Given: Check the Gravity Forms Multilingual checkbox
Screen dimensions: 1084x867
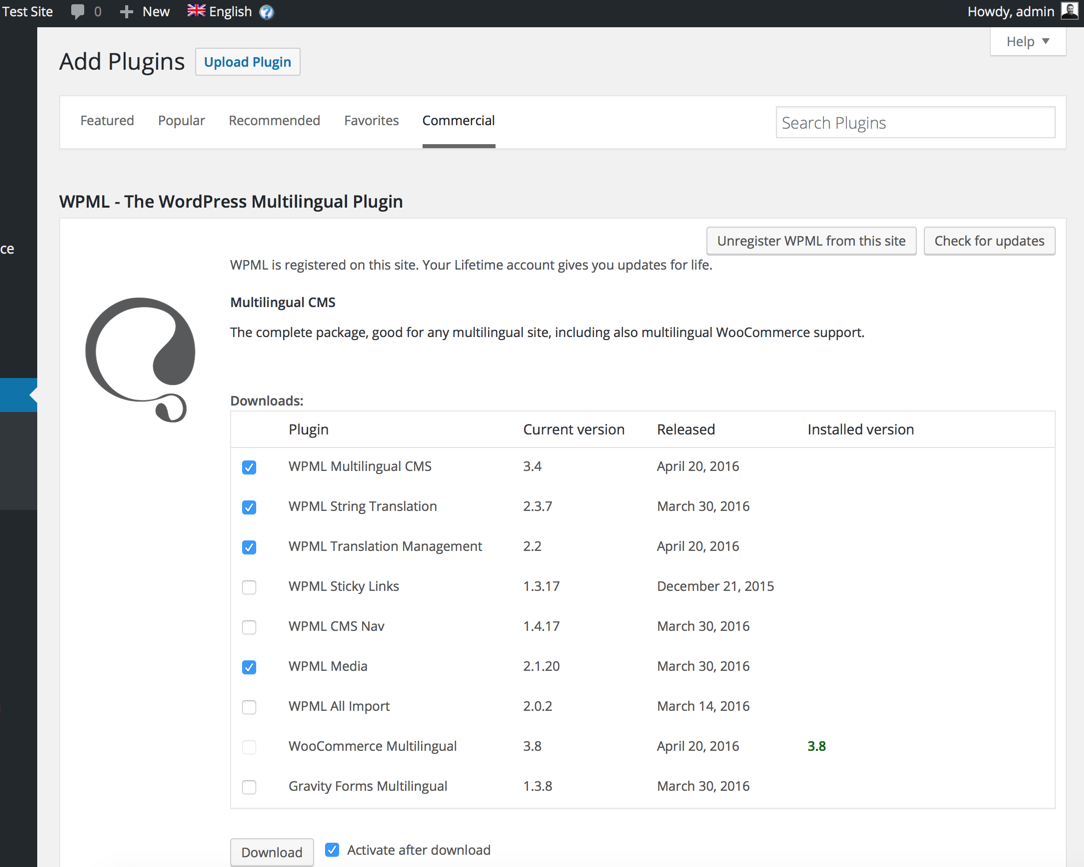Looking at the screenshot, I should pyautogui.click(x=249, y=787).
